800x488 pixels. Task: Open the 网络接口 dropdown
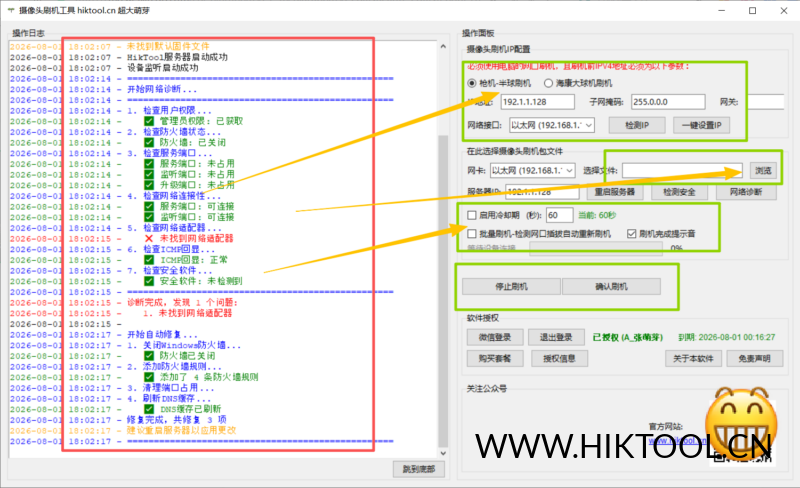[x=552, y=125]
